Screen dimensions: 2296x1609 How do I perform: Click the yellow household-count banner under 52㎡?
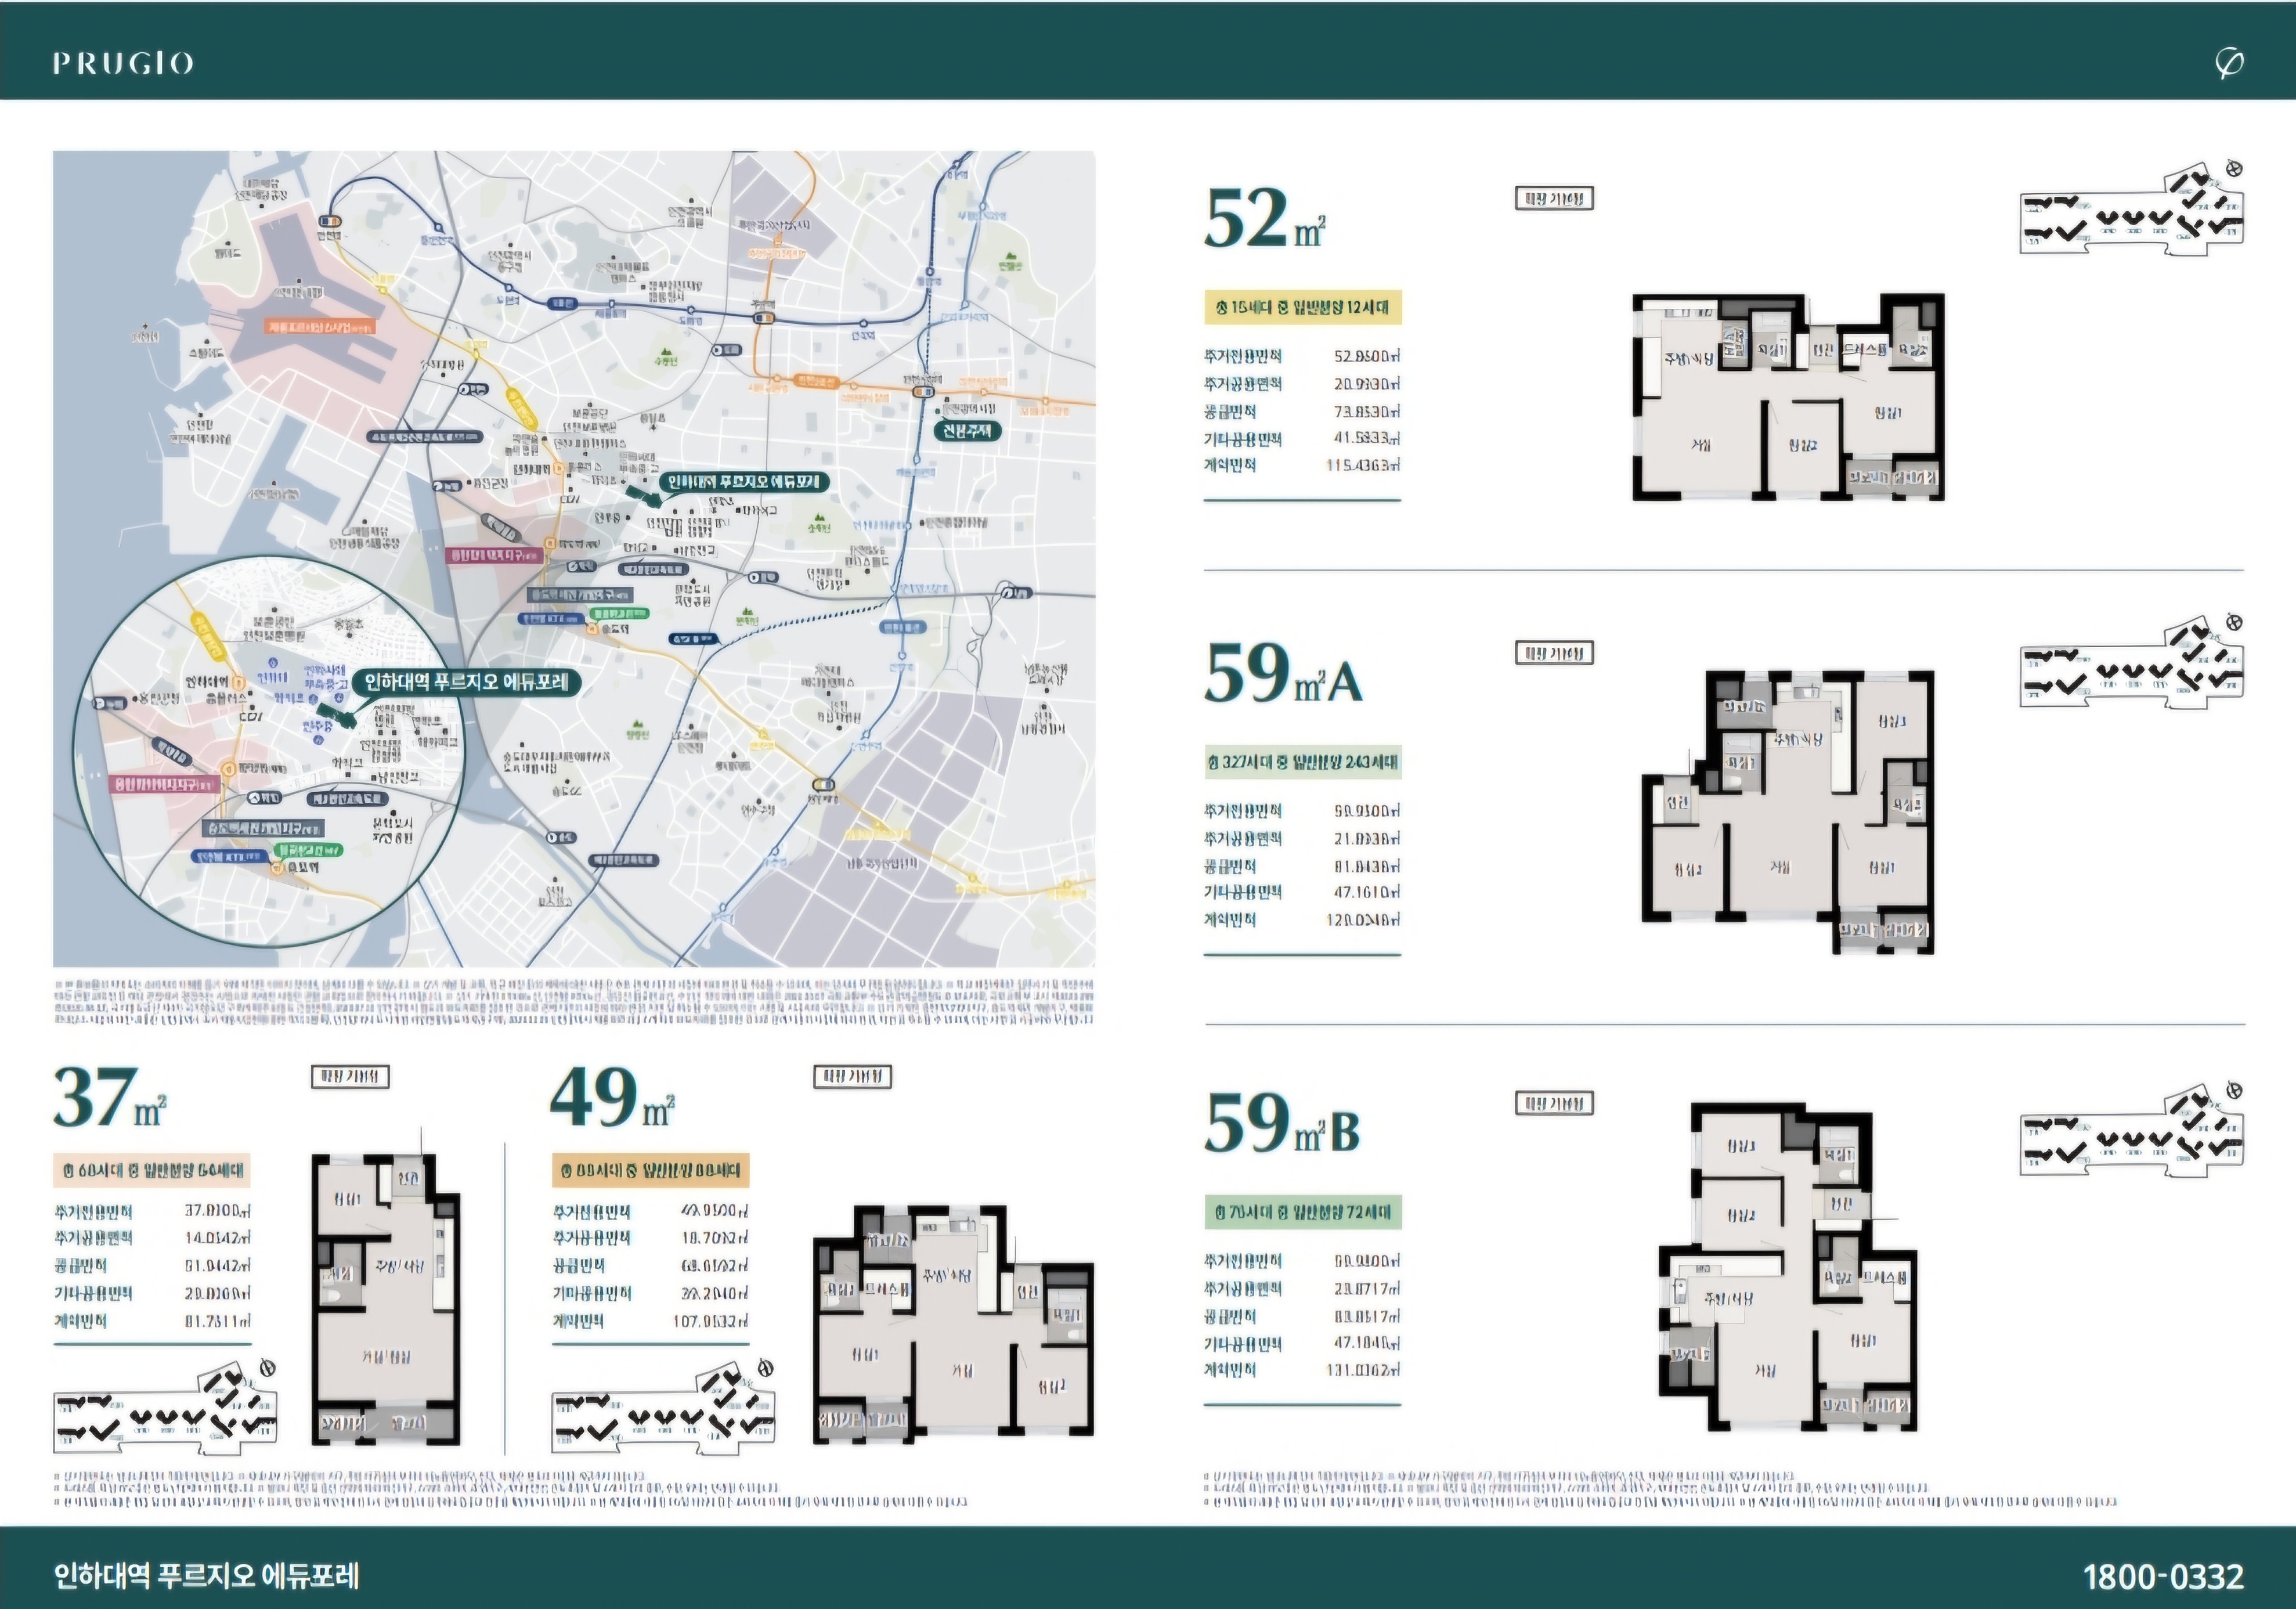tap(1303, 307)
